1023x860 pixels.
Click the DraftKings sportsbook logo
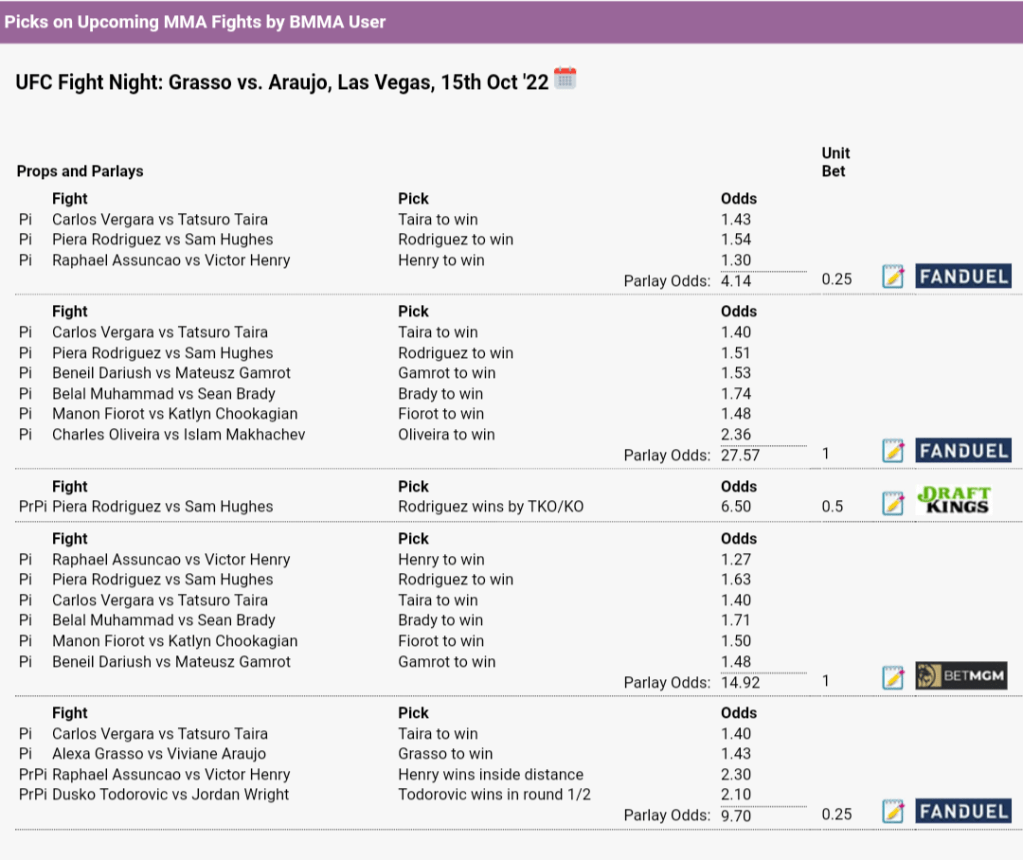[953, 500]
